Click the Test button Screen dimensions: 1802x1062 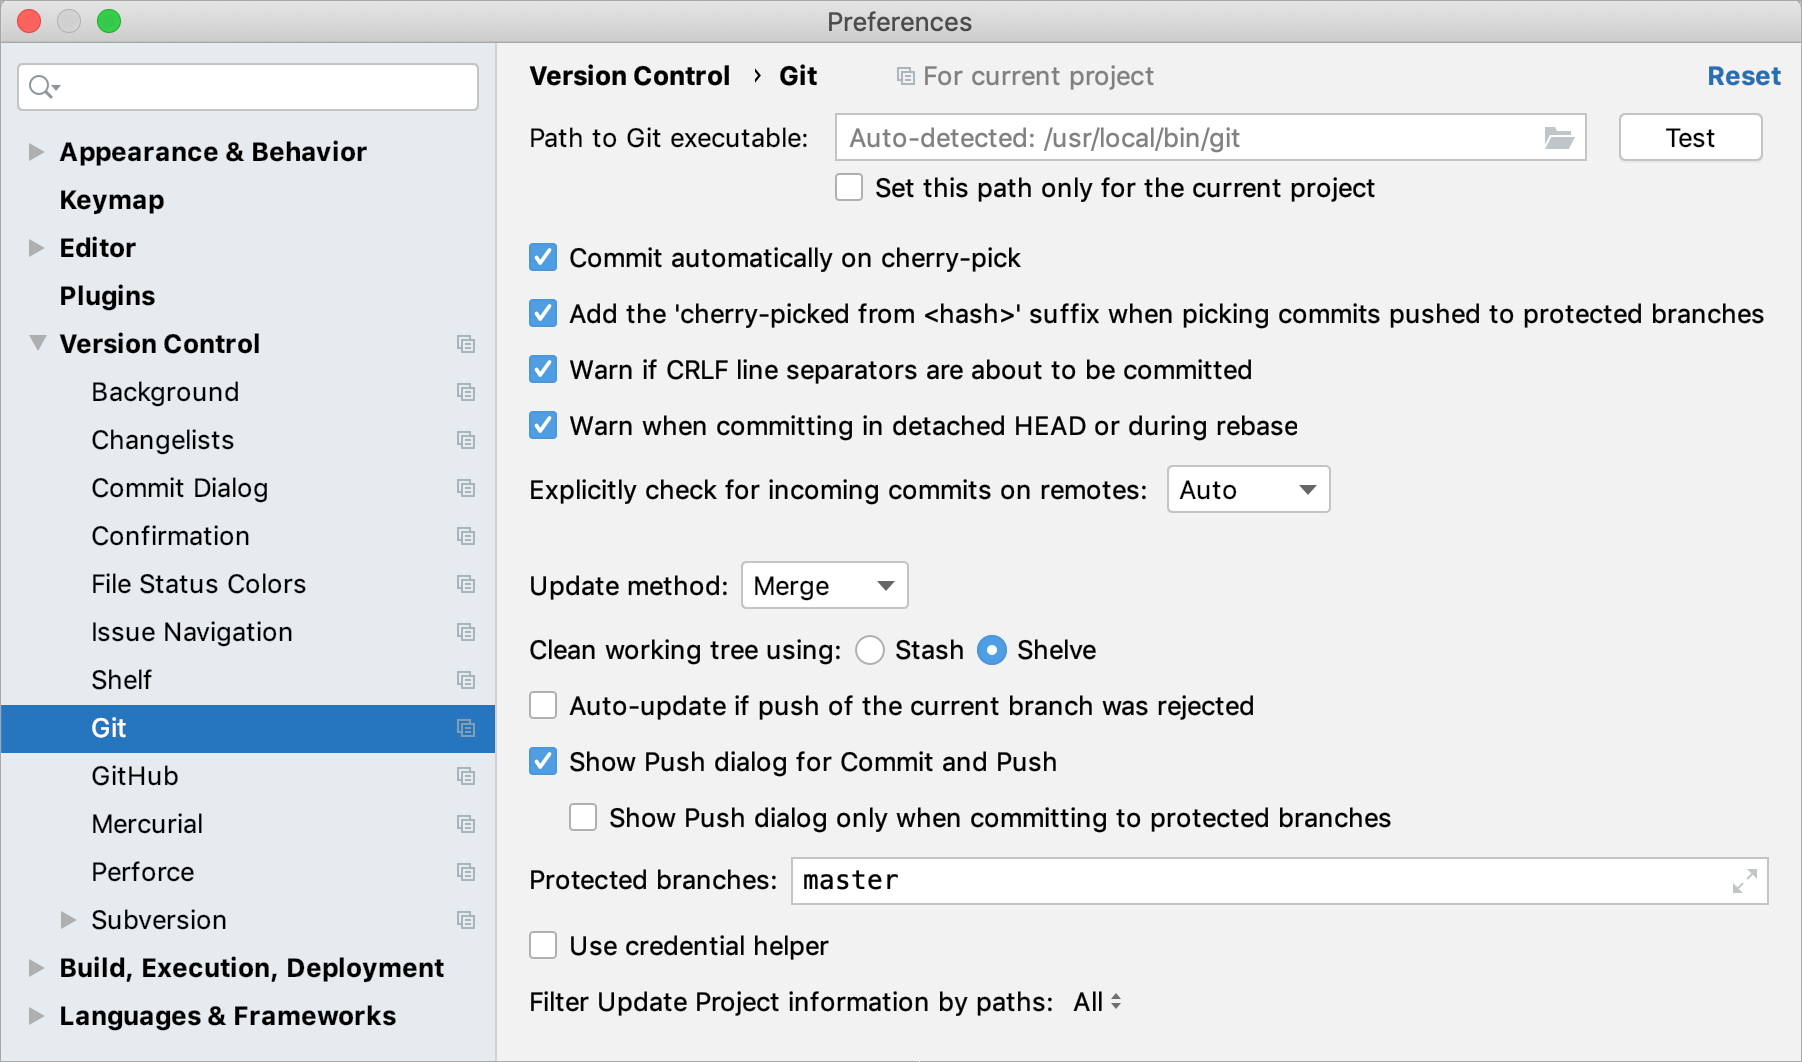[x=1690, y=138]
